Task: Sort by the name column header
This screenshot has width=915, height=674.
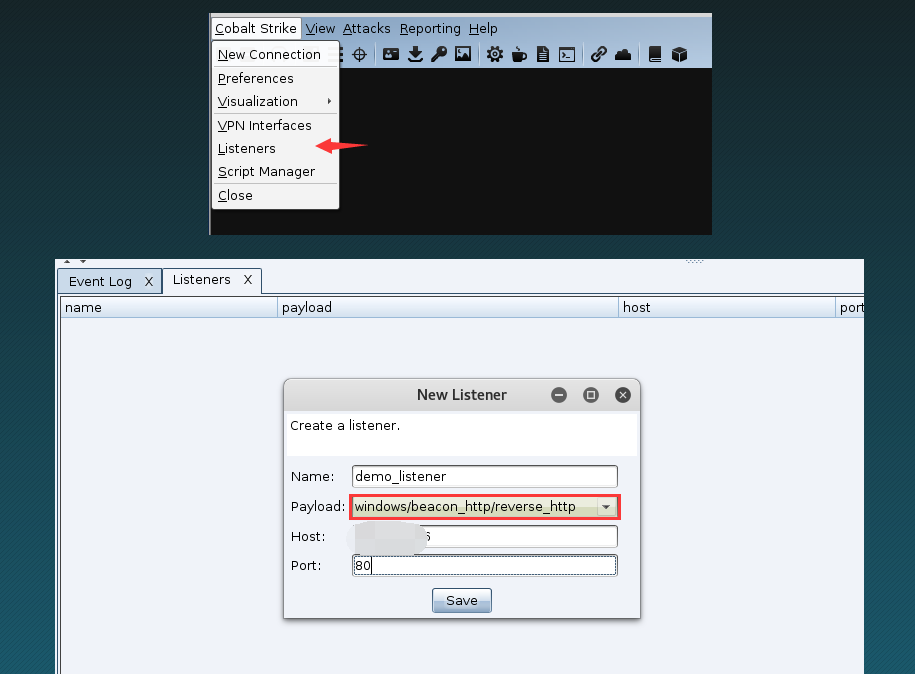Action: point(169,308)
